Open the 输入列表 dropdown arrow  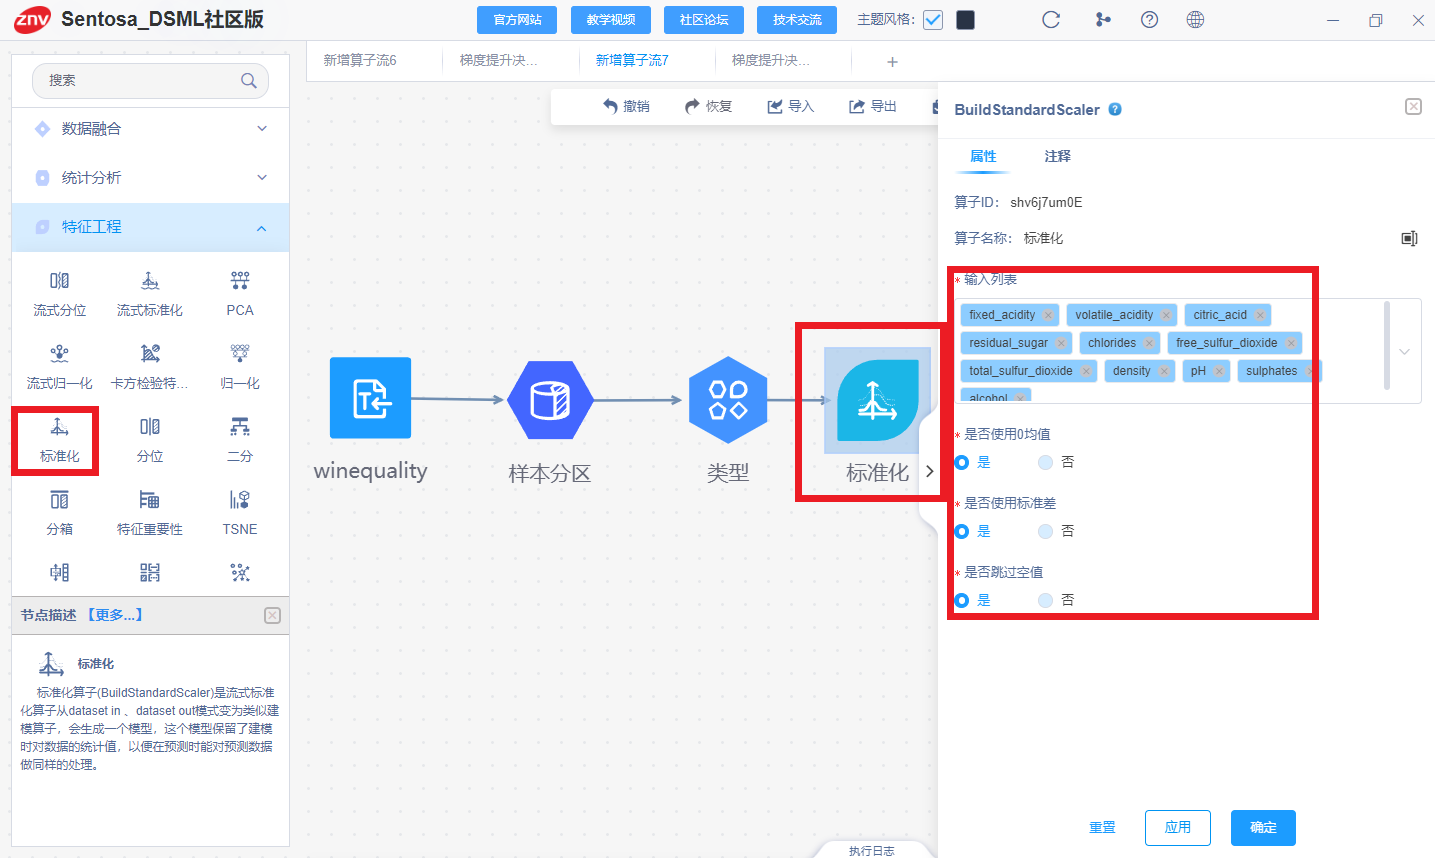tap(1404, 352)
